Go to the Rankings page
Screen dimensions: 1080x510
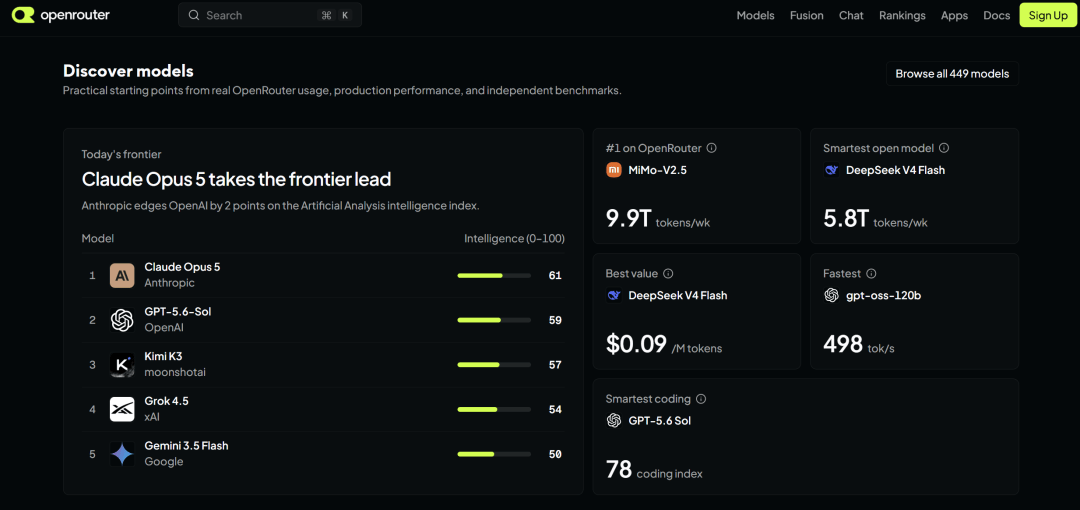pos(902,15)
